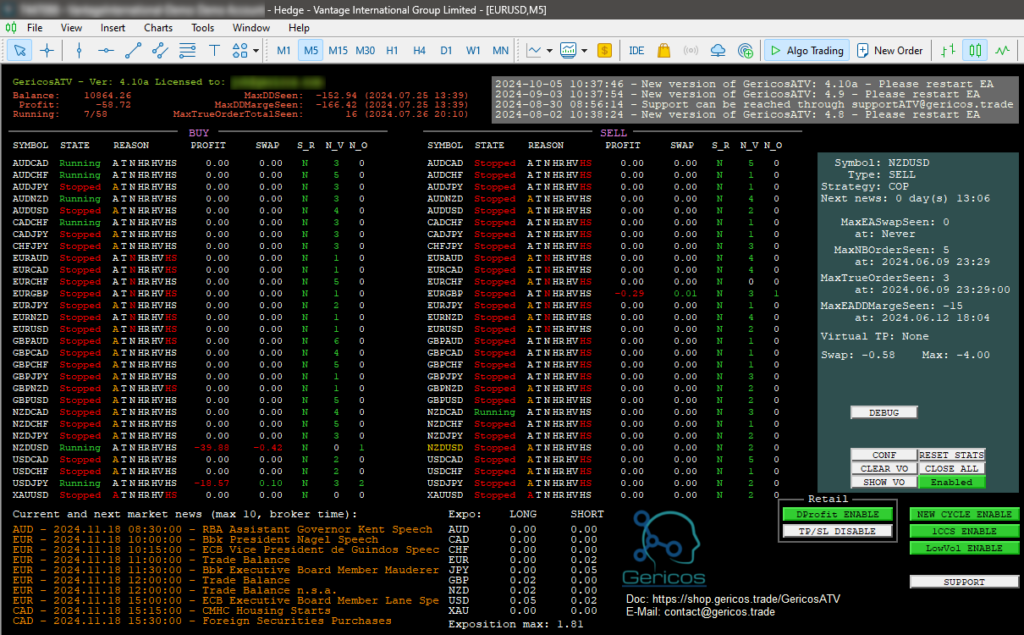Switch chart to MN timeframe
The width and height of the screenshot is (1024, 635).
500,50
